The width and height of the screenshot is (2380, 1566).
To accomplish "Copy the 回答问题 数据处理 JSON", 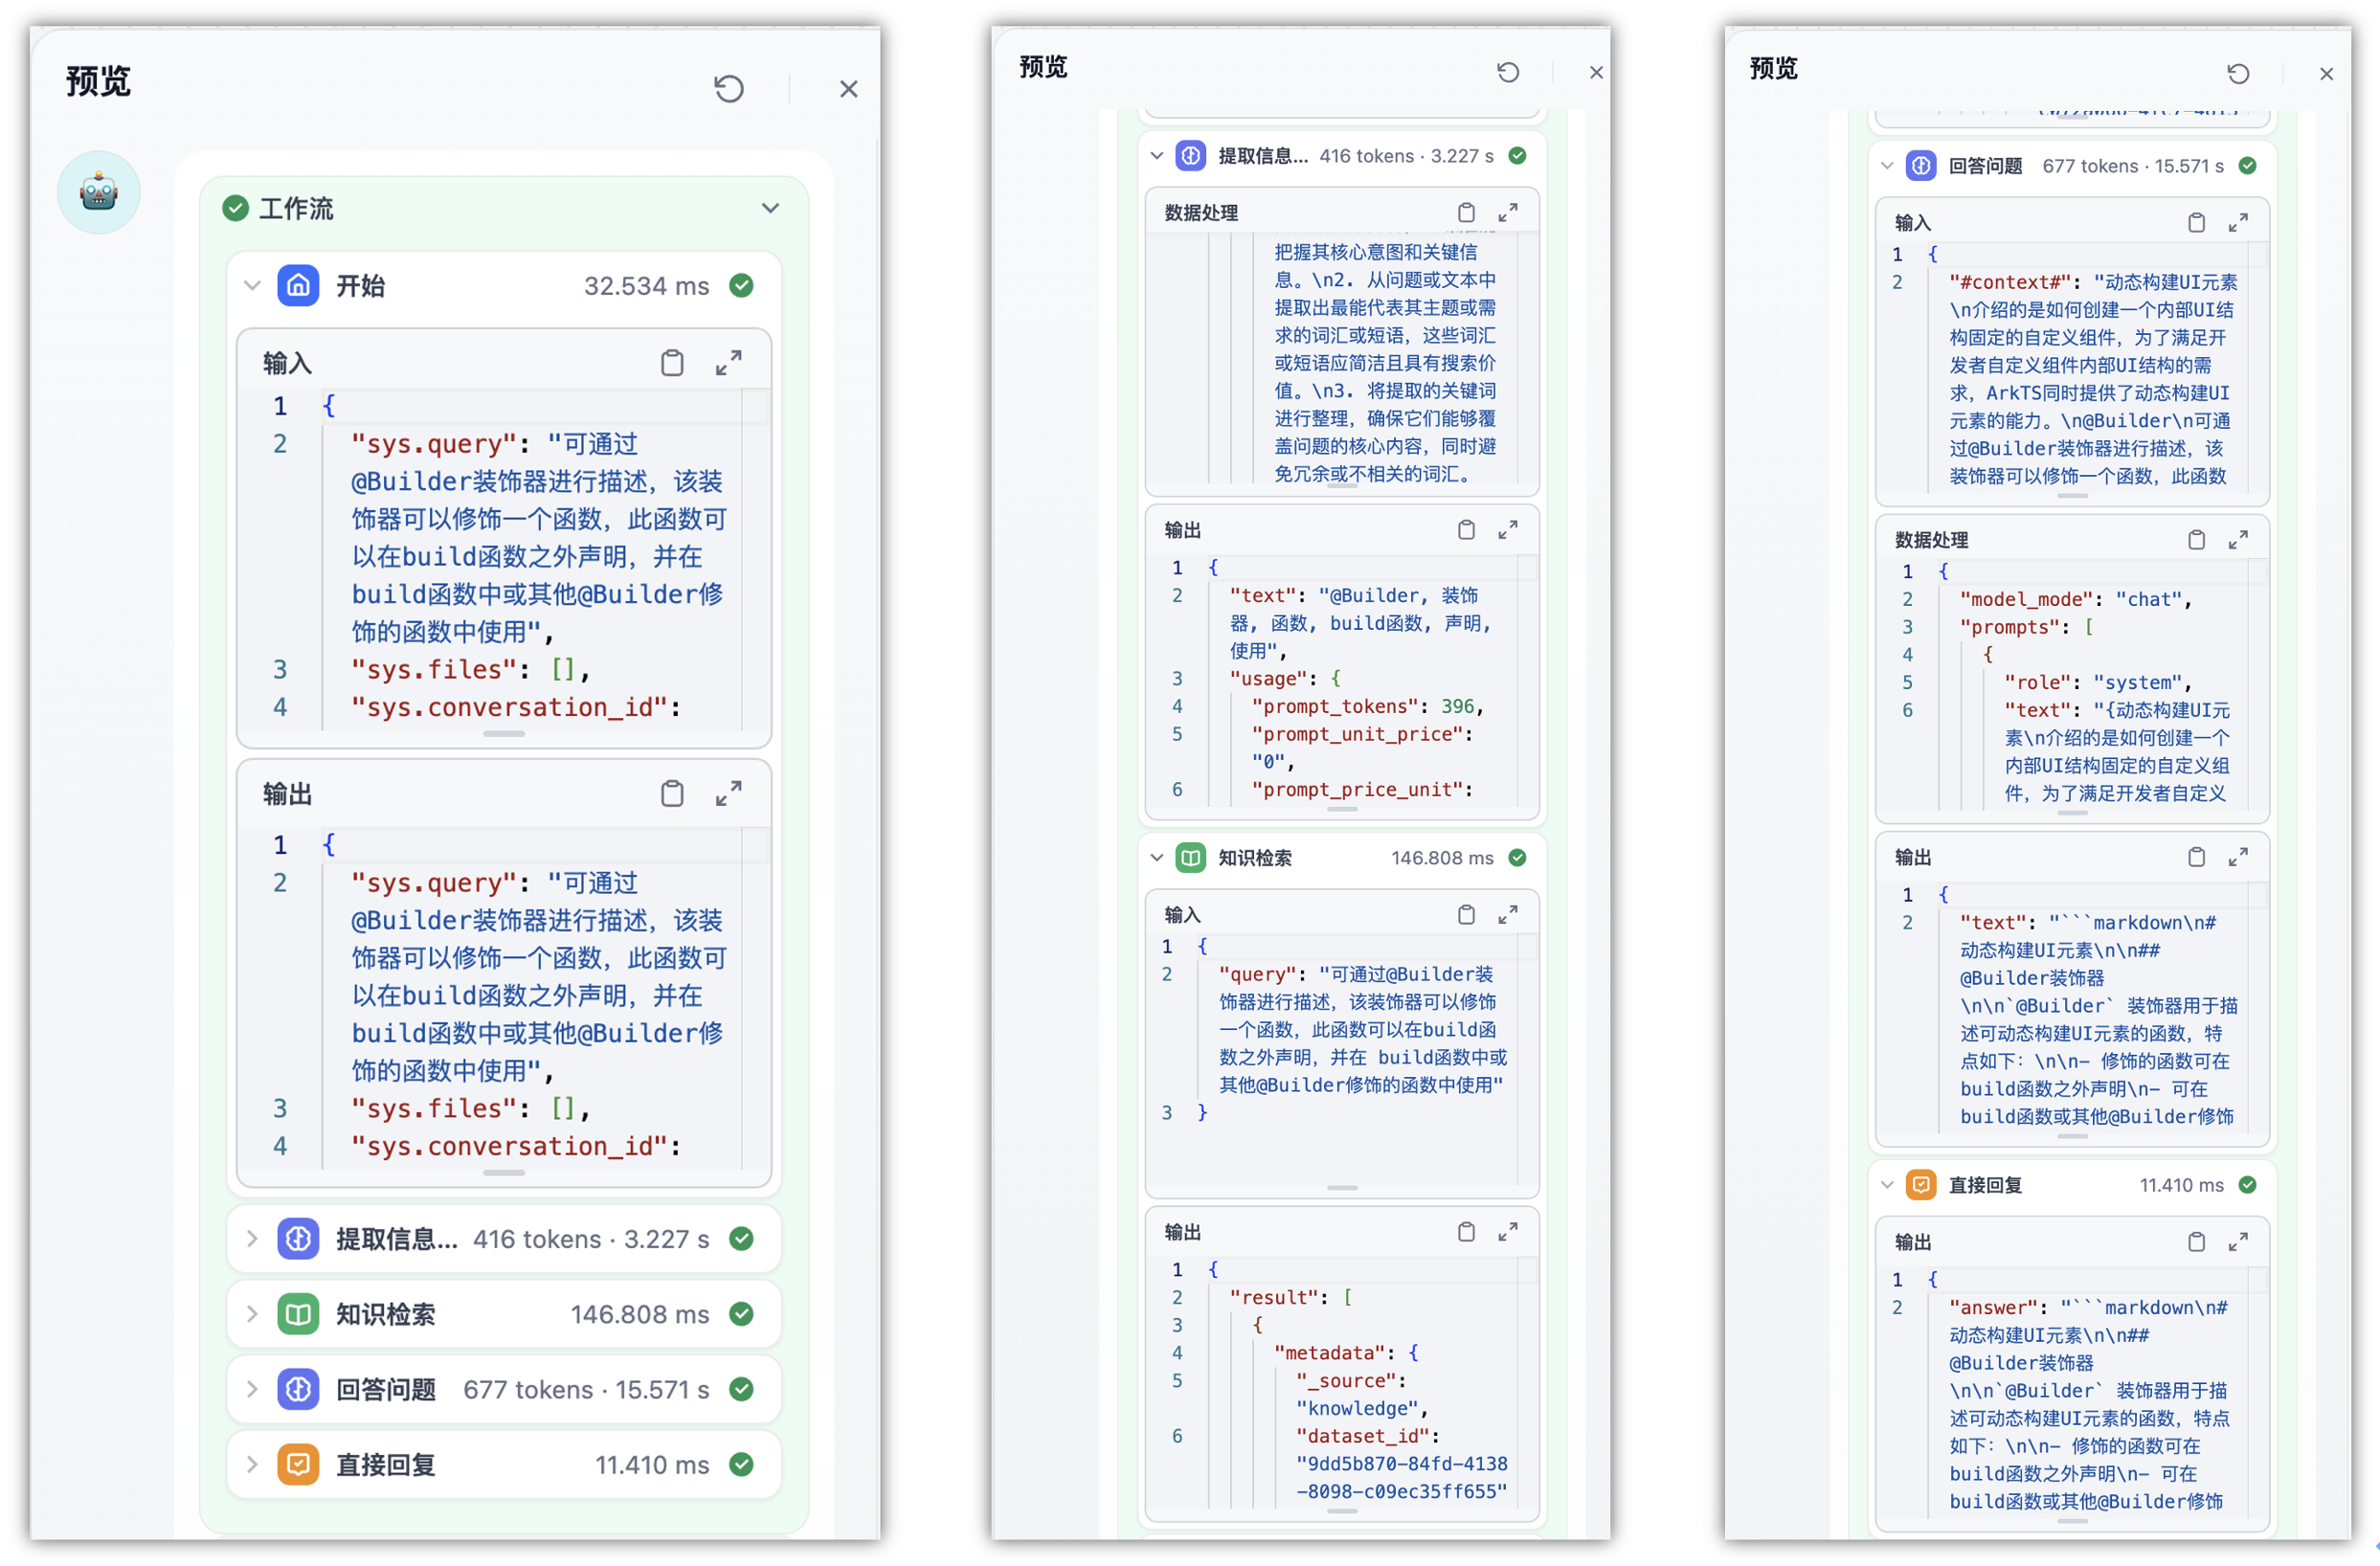I will (x=2196, y=540).
